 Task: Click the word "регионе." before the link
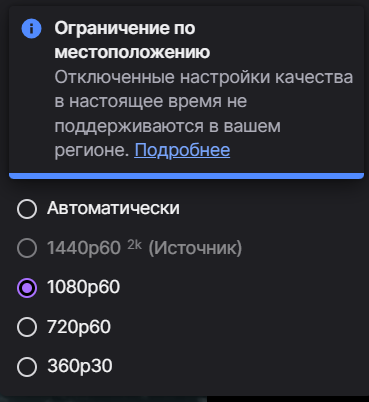pyautogui.click(x=92, y=150)
